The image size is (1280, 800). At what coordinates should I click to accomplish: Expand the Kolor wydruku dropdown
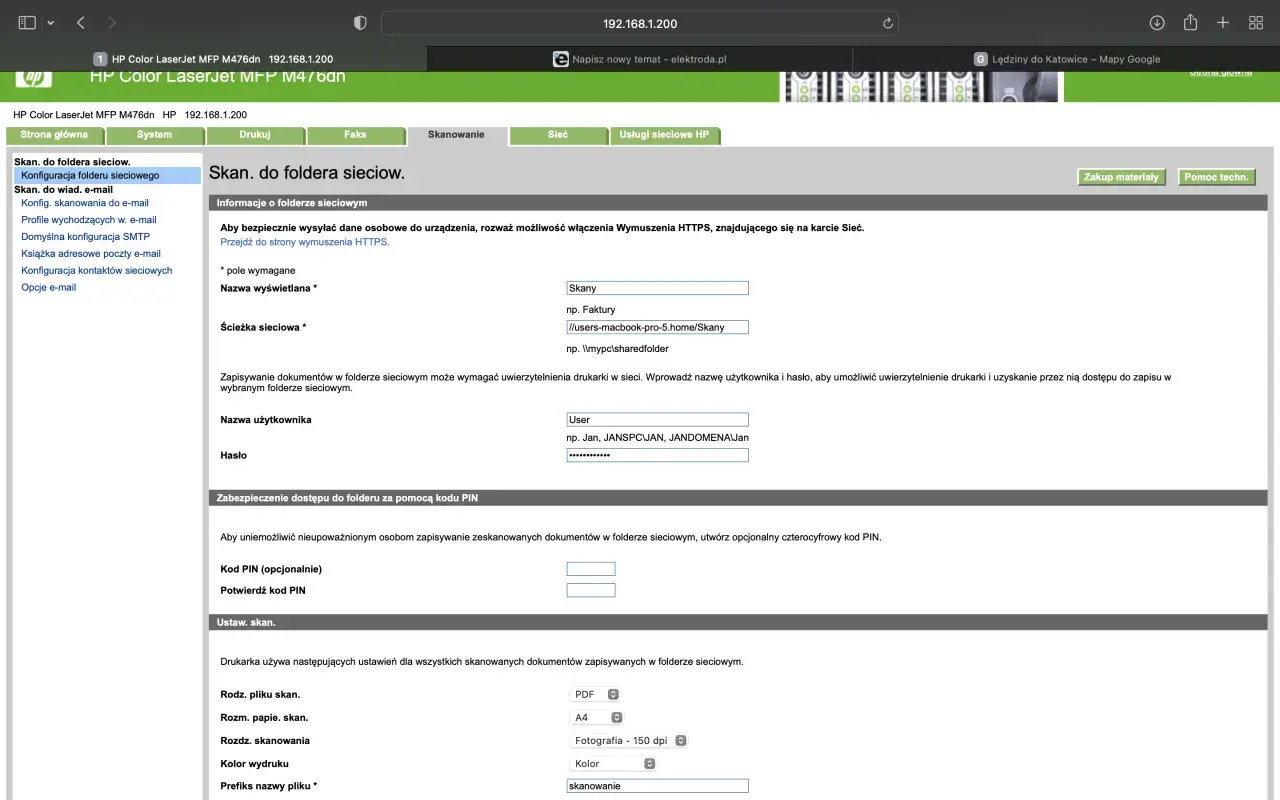coord(613,764)
